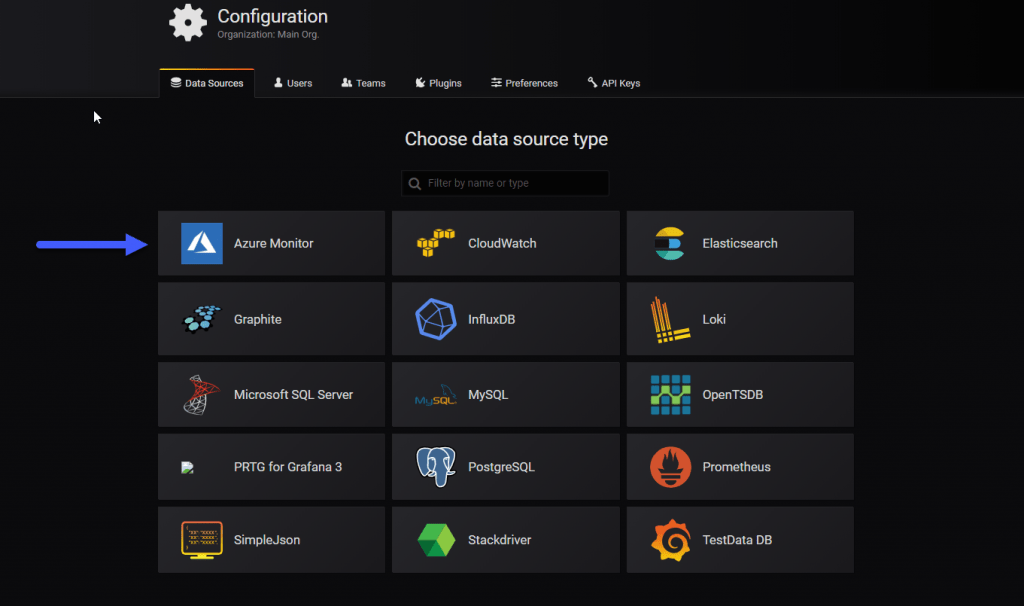Screen dimensions: 1024x606
Task: Choose Microsoft SQL Server label
Action: point(293,395)
